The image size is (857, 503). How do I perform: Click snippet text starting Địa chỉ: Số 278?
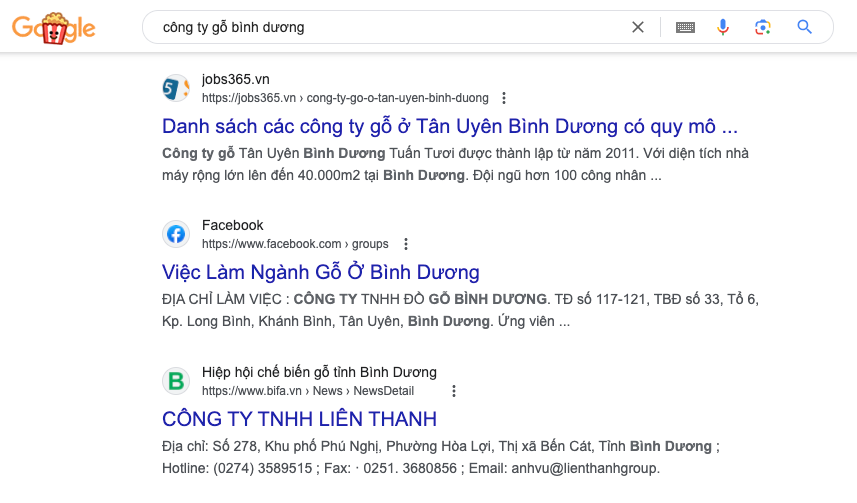[x=441, y=457]
